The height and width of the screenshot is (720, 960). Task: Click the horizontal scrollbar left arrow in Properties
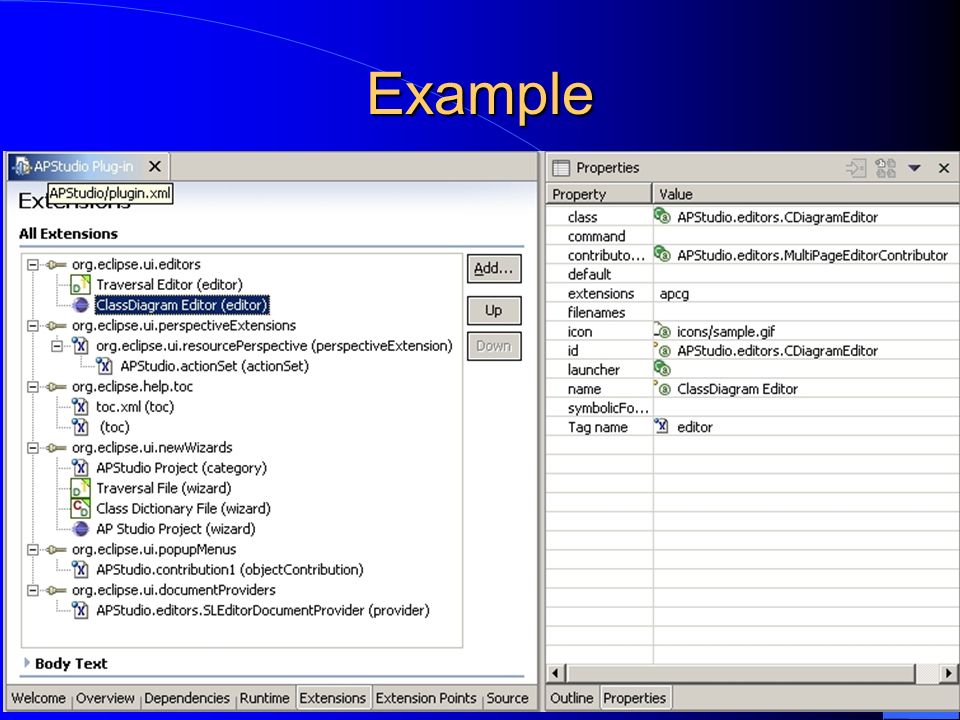pos(555,673)
